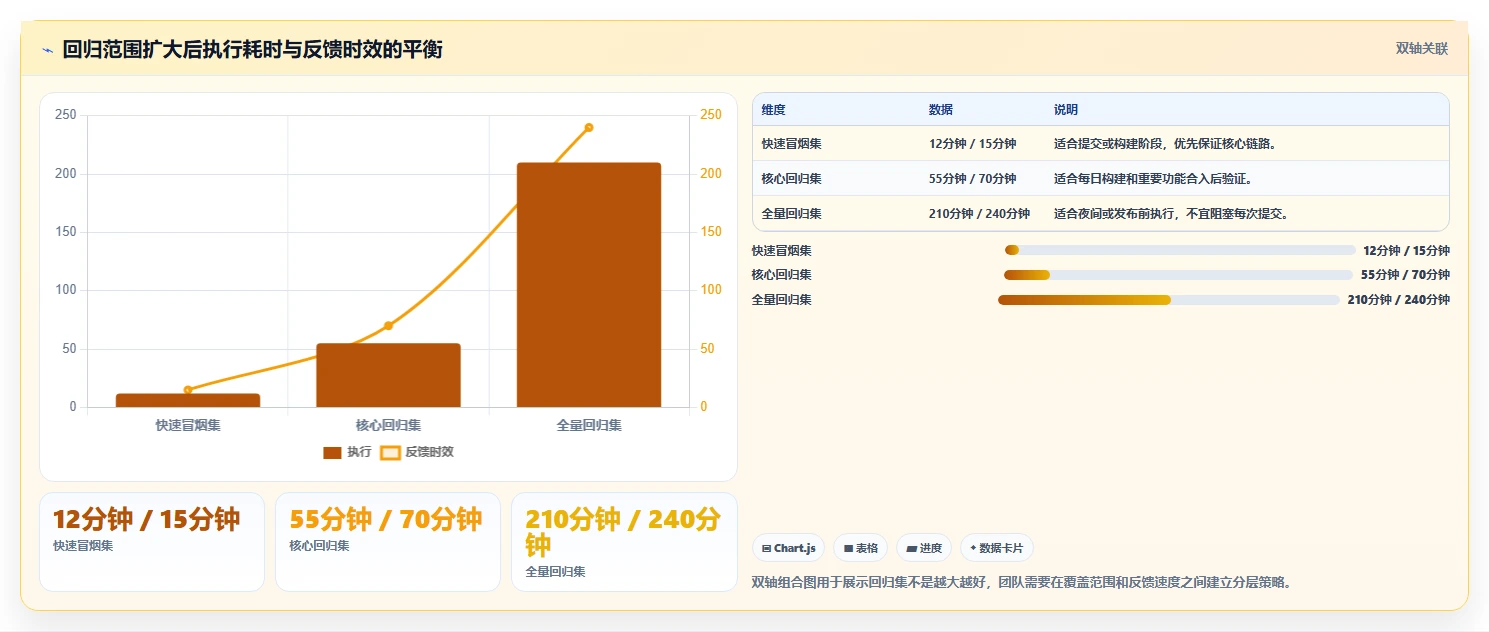
Task: Click x-axis label 核心回归集
Action: [x=388, y=426]
